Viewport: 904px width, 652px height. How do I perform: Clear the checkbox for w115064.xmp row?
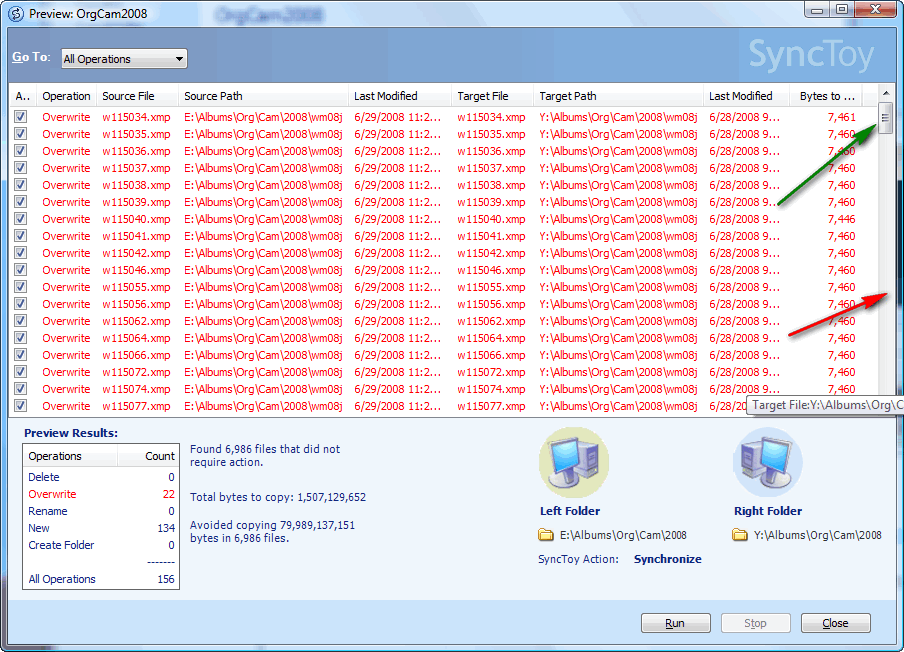pos(21,338)
